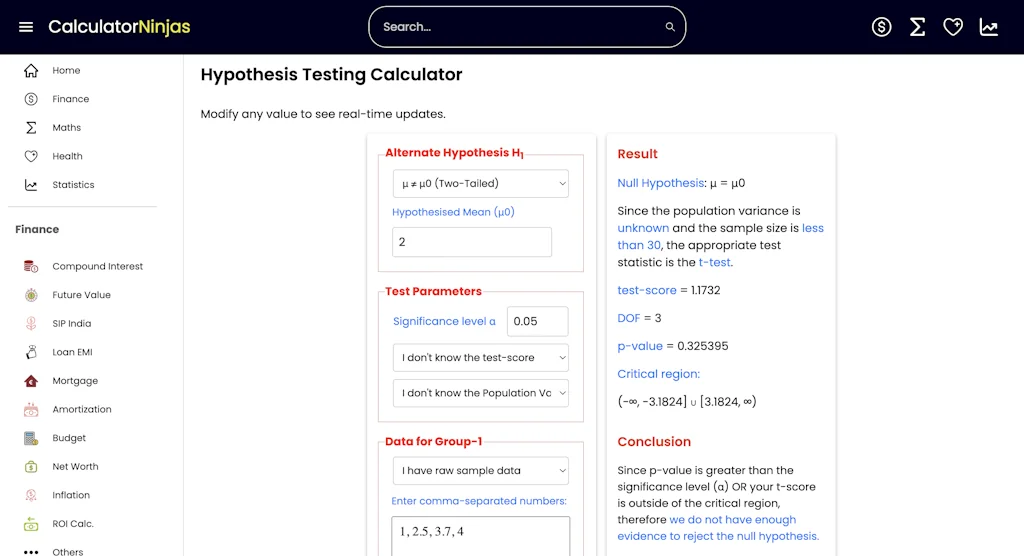
Task: Open the hamburger menu icon
Action: click(x=25, y=27)
